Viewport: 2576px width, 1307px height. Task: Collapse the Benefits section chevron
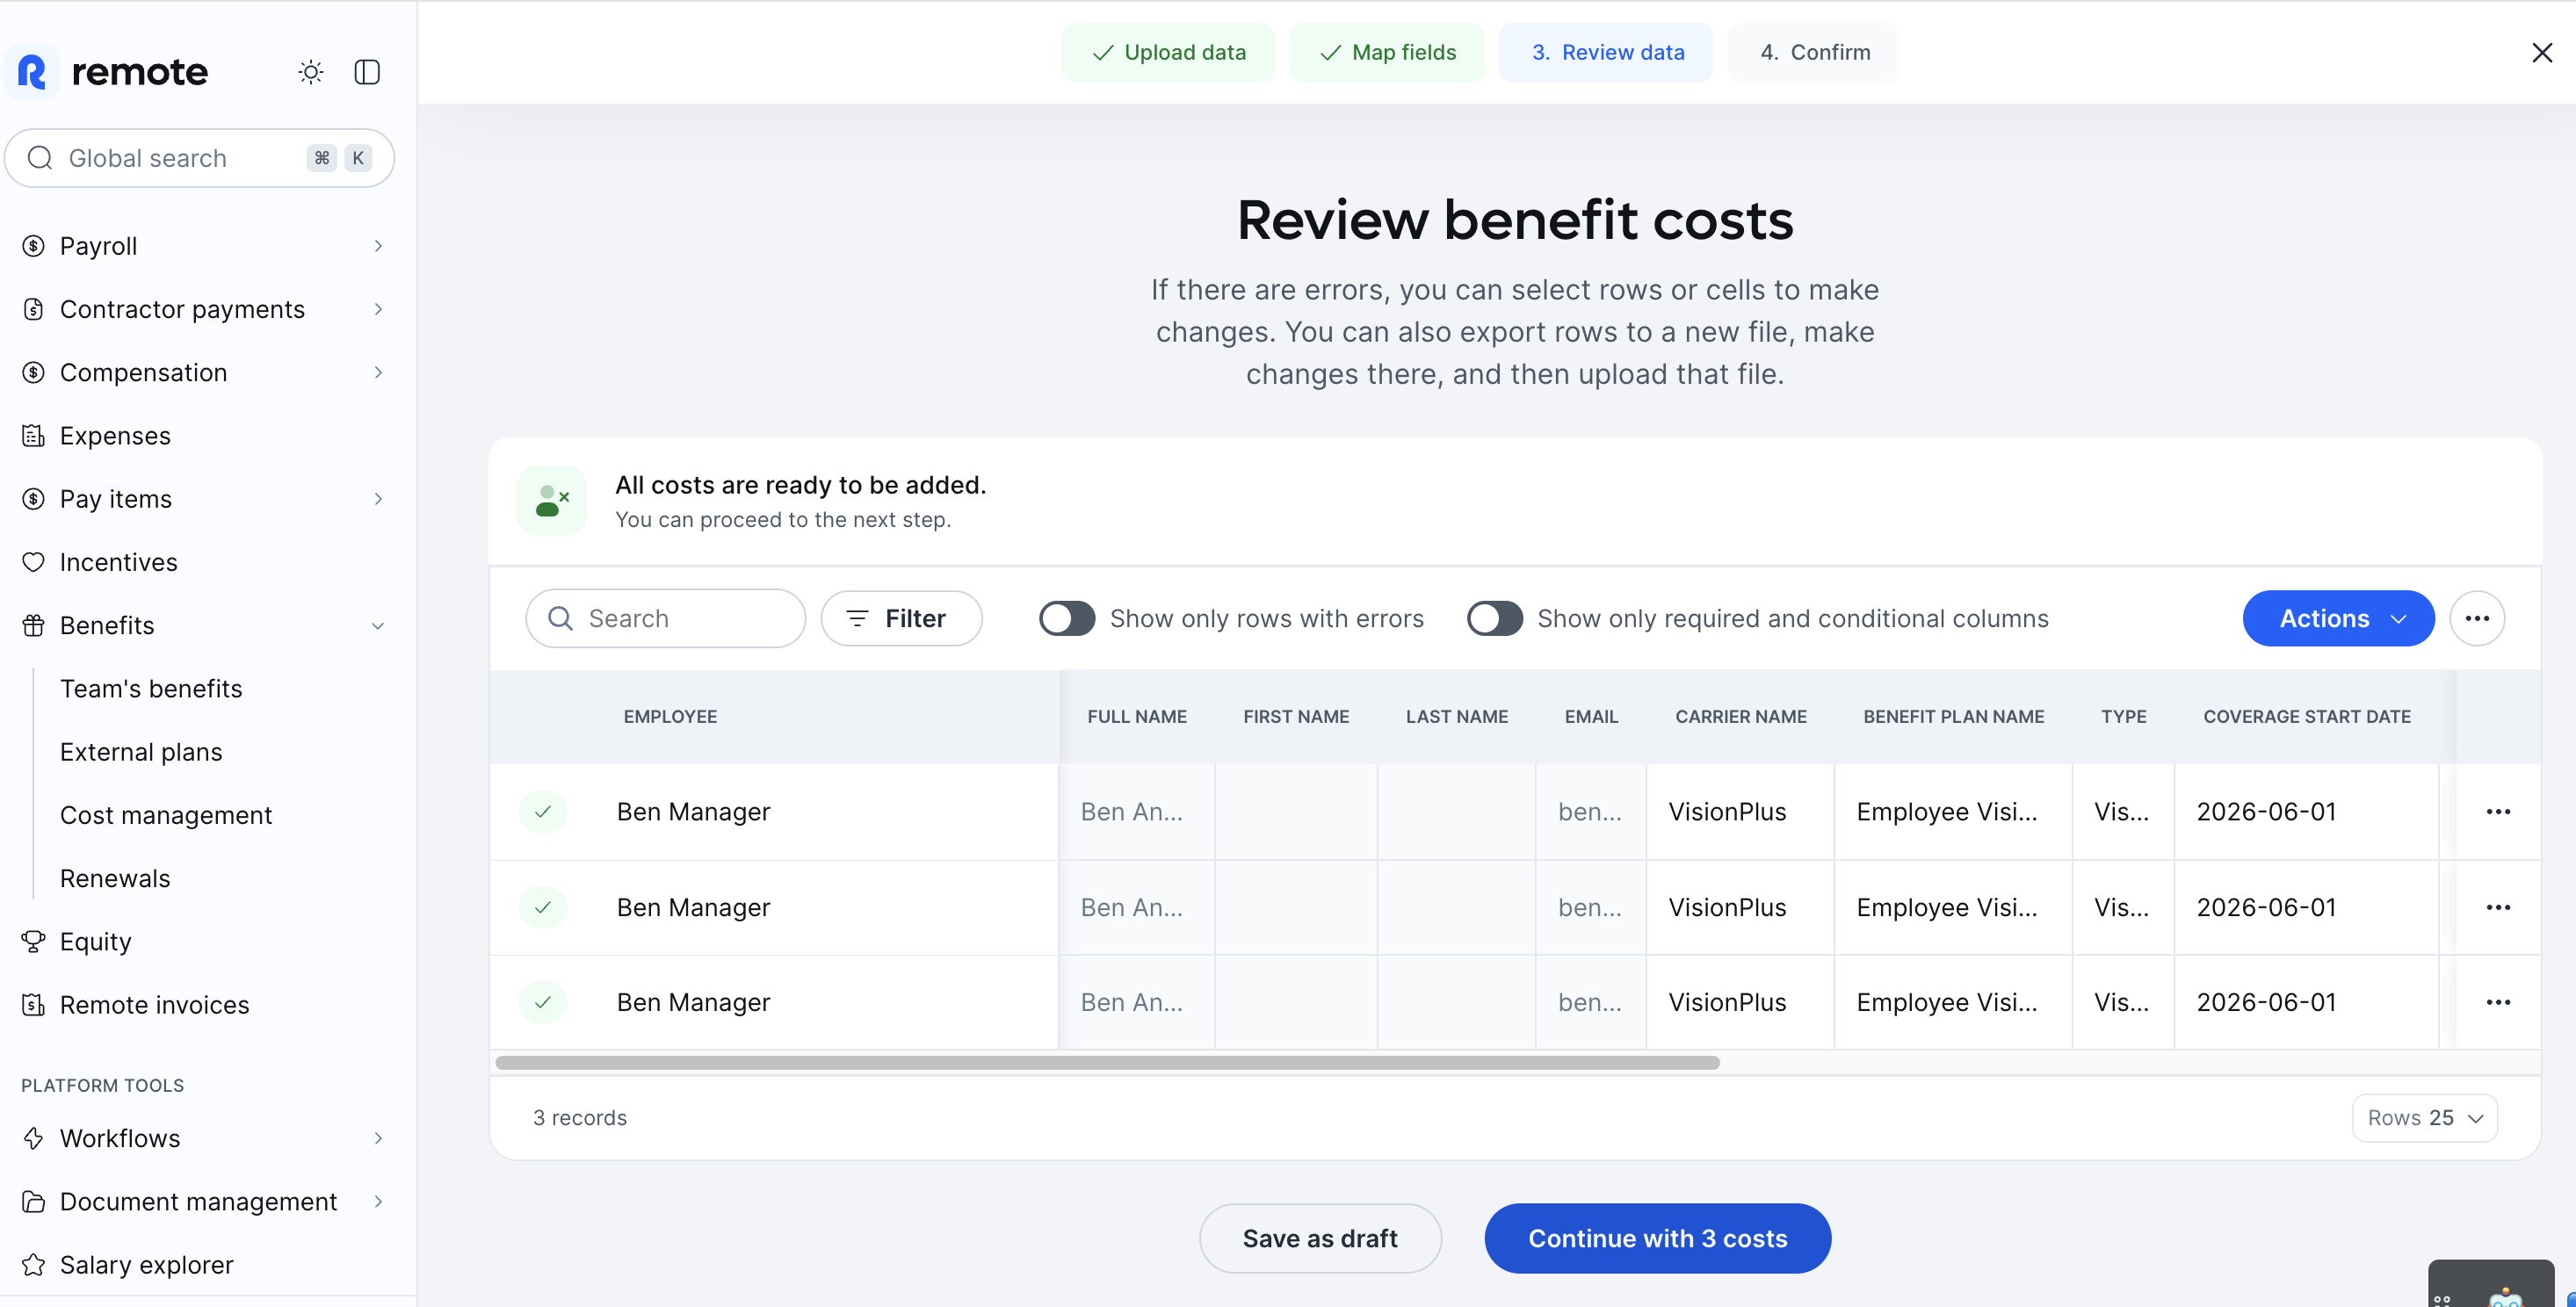[378, 625]
